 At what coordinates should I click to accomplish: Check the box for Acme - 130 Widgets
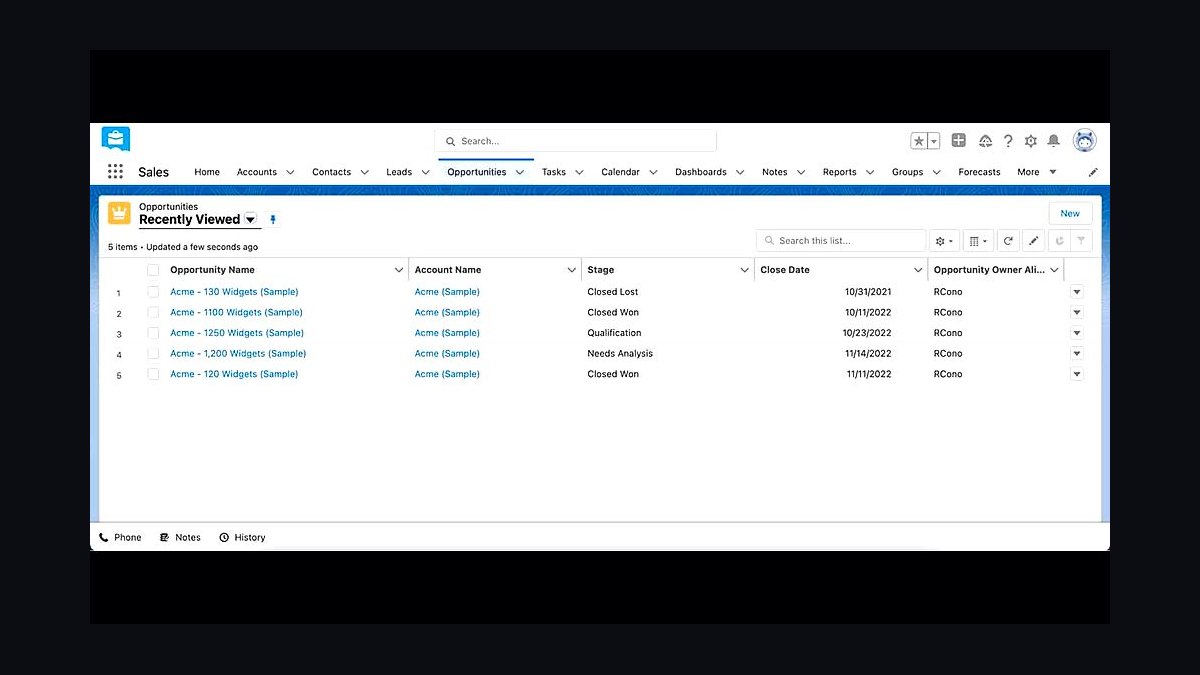(x=153, y=292)
